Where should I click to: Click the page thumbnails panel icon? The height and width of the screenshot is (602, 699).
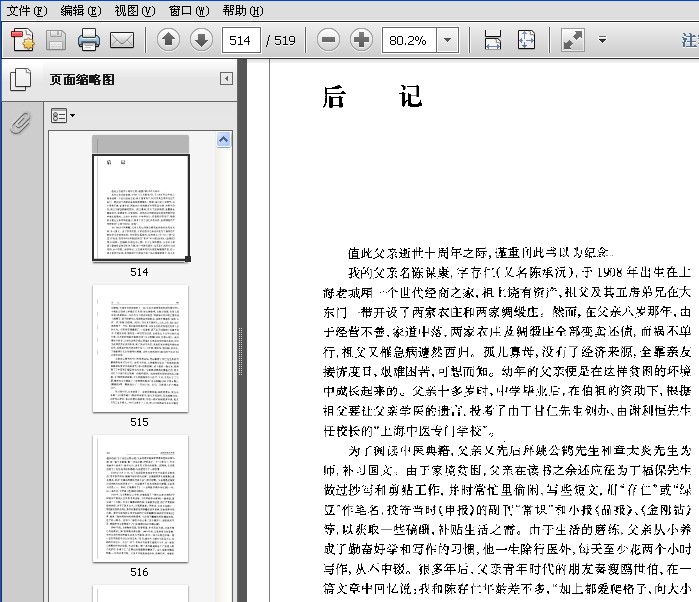(x=21, y=79)
